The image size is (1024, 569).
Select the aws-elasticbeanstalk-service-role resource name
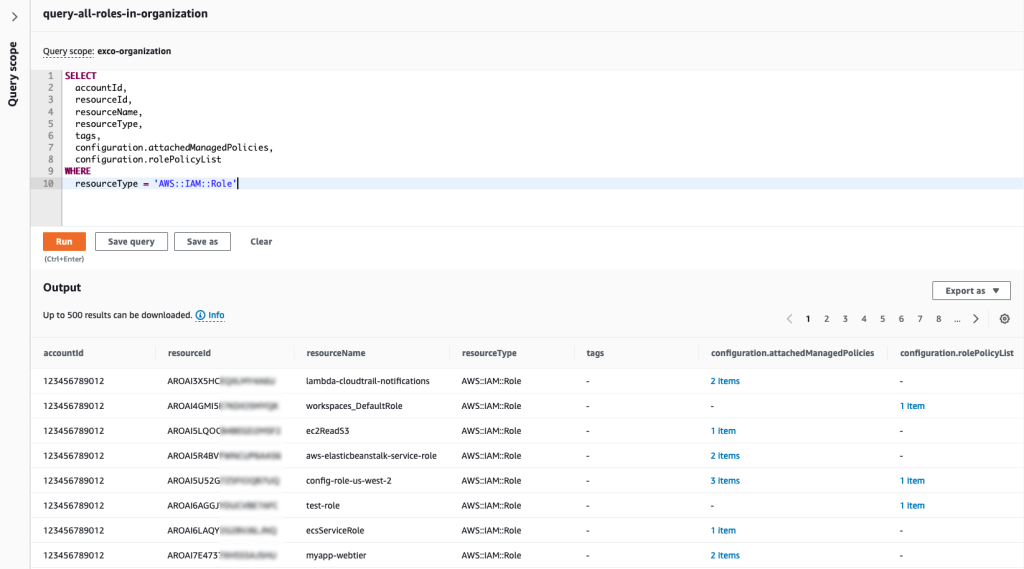[x=371, y=455]
